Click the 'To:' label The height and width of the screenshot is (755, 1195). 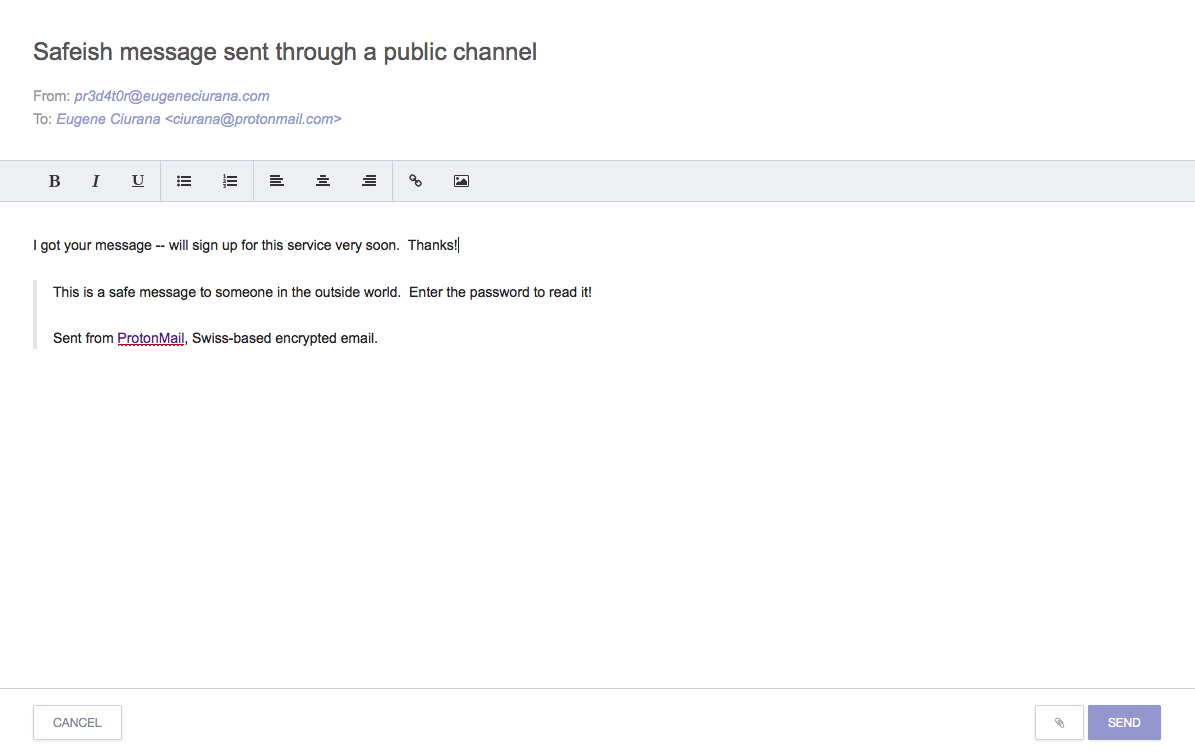pos(42,119)
